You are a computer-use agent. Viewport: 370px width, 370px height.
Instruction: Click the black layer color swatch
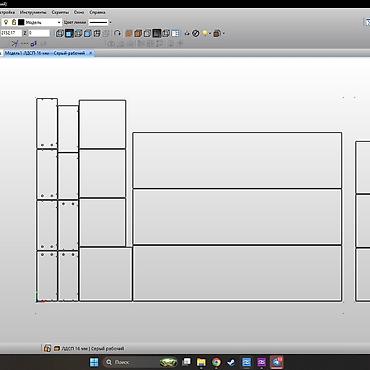[x=21, y=22]
